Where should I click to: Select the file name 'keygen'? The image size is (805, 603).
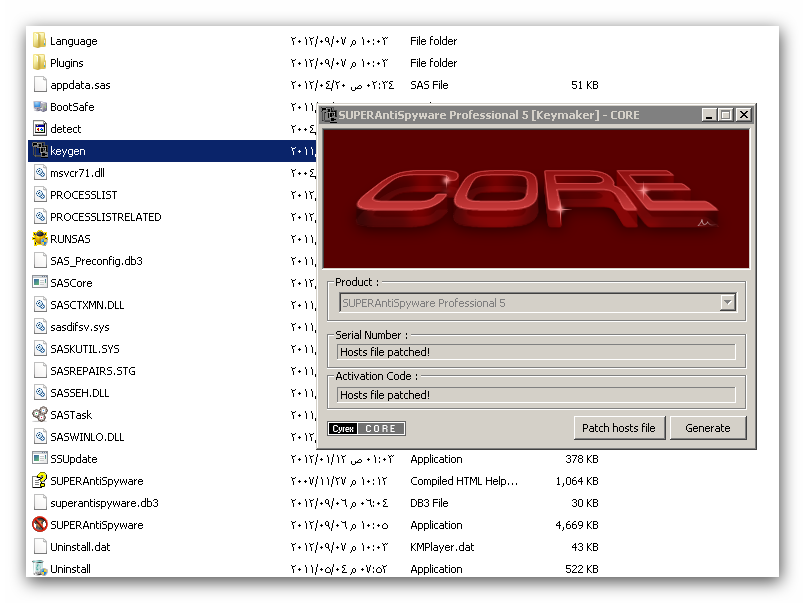[x=68, y=151]
